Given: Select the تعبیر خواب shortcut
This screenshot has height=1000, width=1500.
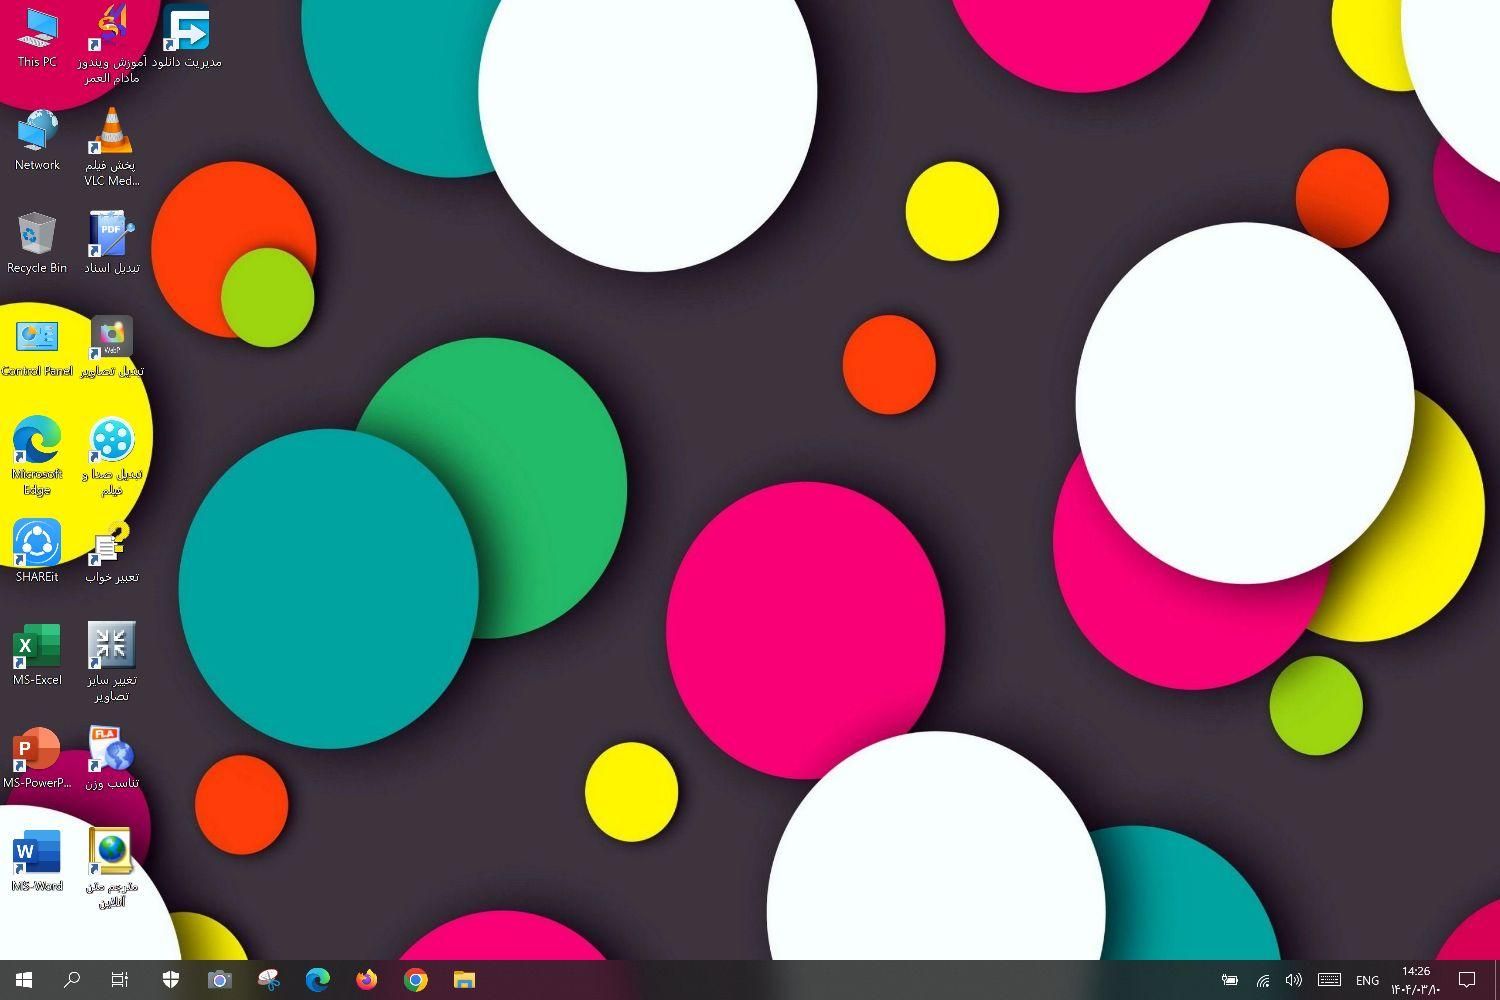Looking at the screenshot, I should point(111,553).
